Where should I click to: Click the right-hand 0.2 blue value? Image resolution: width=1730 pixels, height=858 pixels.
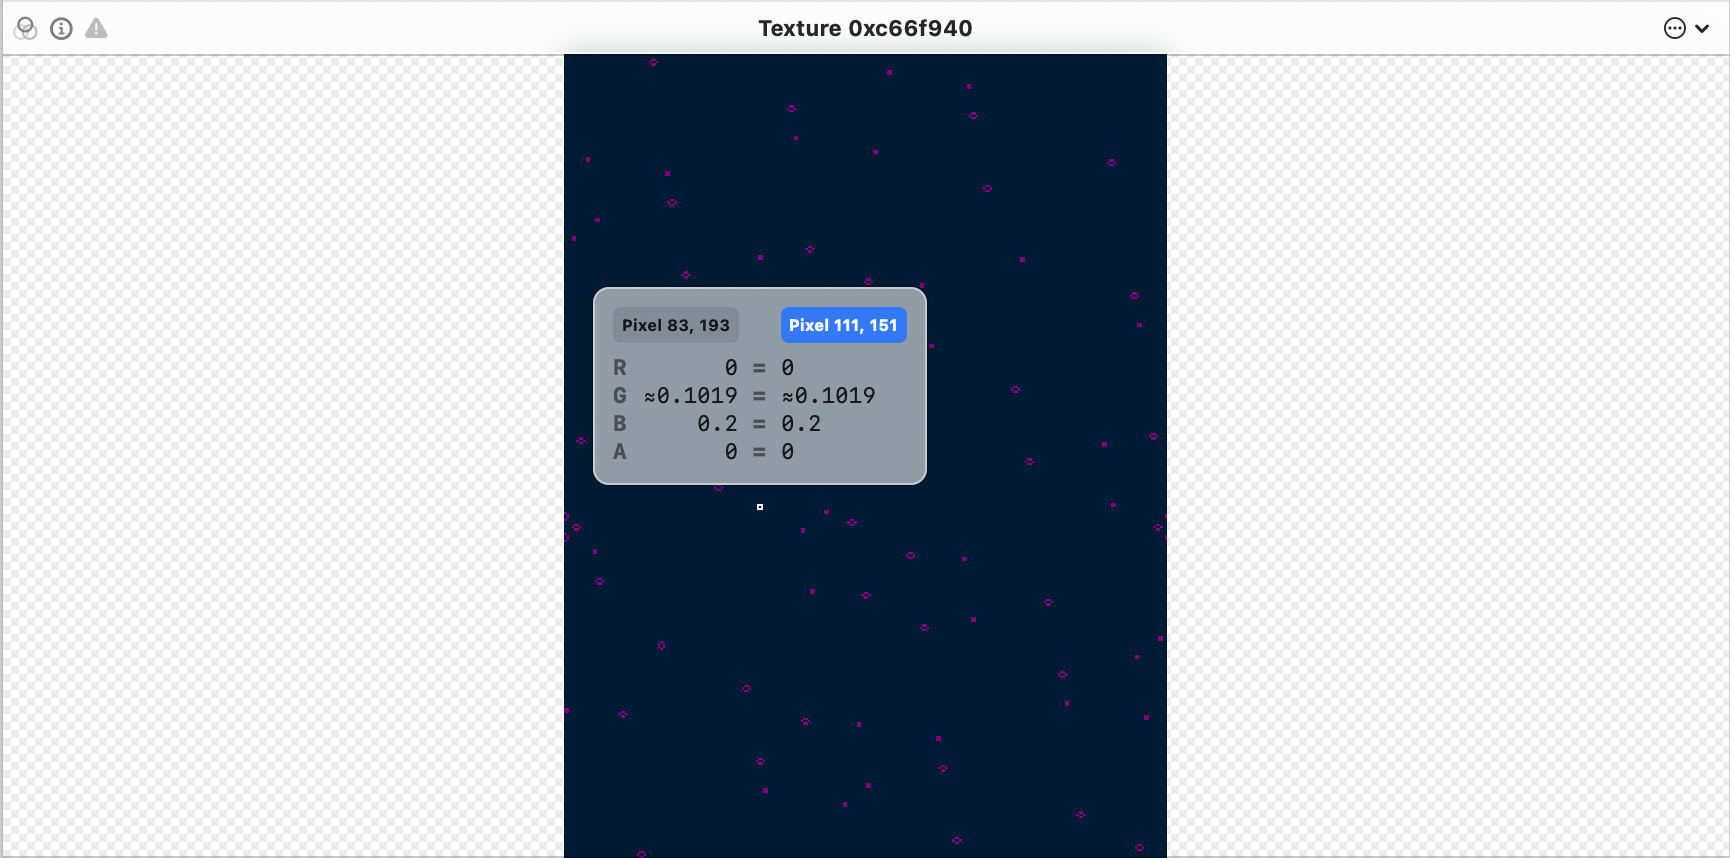click(x=801, y=424)
